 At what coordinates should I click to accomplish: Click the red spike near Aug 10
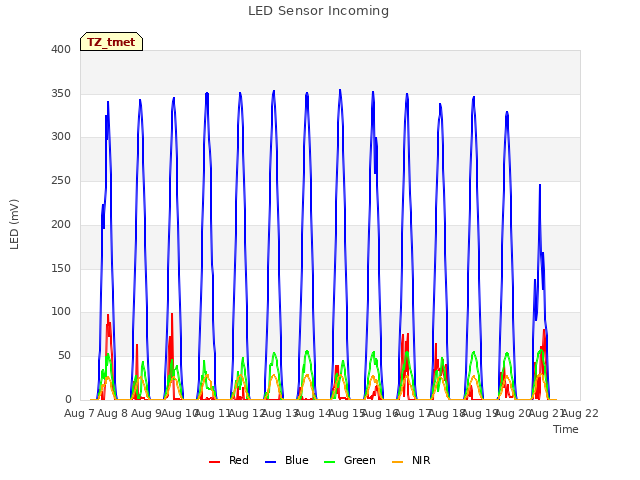click(172, 314)
